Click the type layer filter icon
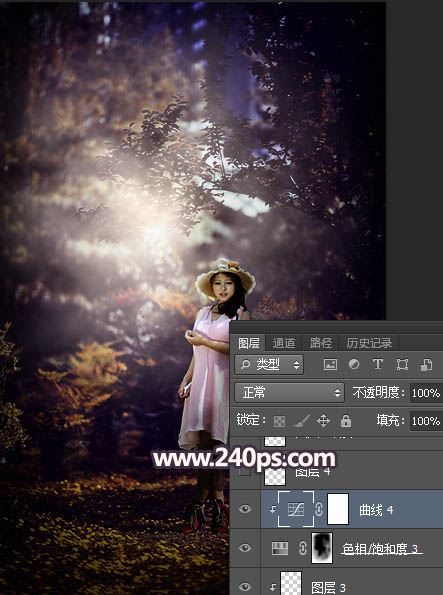This screenshot has width=443, height=595. pyautogui.click(x=378, y=365)
